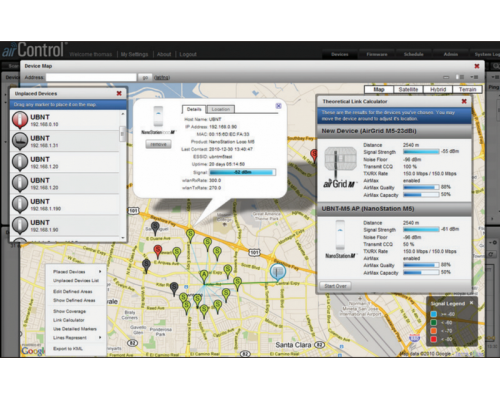Switch map view to Terrain
The height and width of the screenshot is (400, 500).
(467, 89)
